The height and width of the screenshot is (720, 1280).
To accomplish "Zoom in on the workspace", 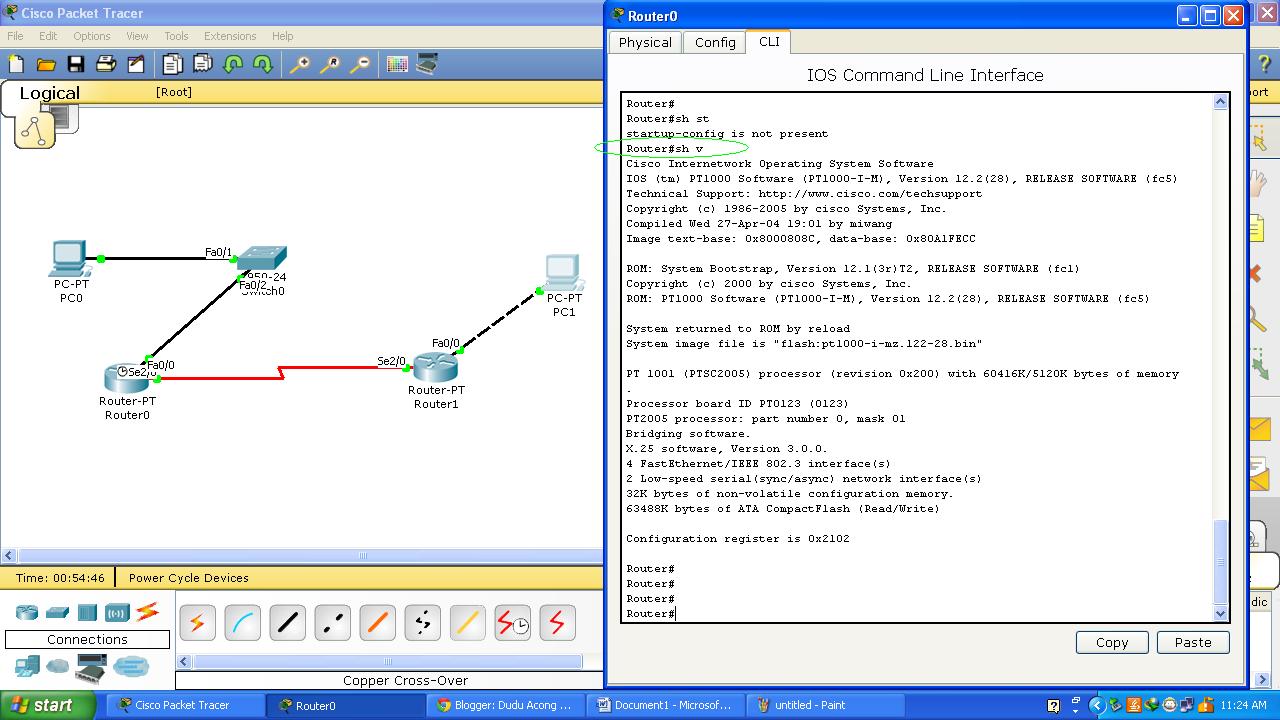I will pos(299,64).
